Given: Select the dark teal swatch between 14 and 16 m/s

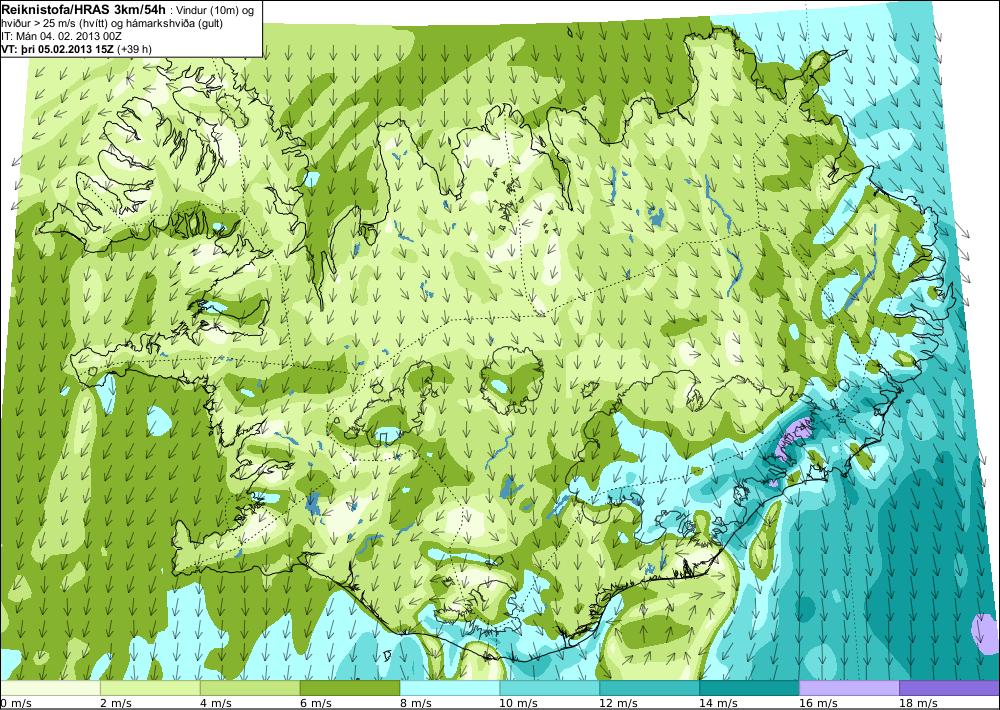Looking at the screenshot, I should click(749, 688).
